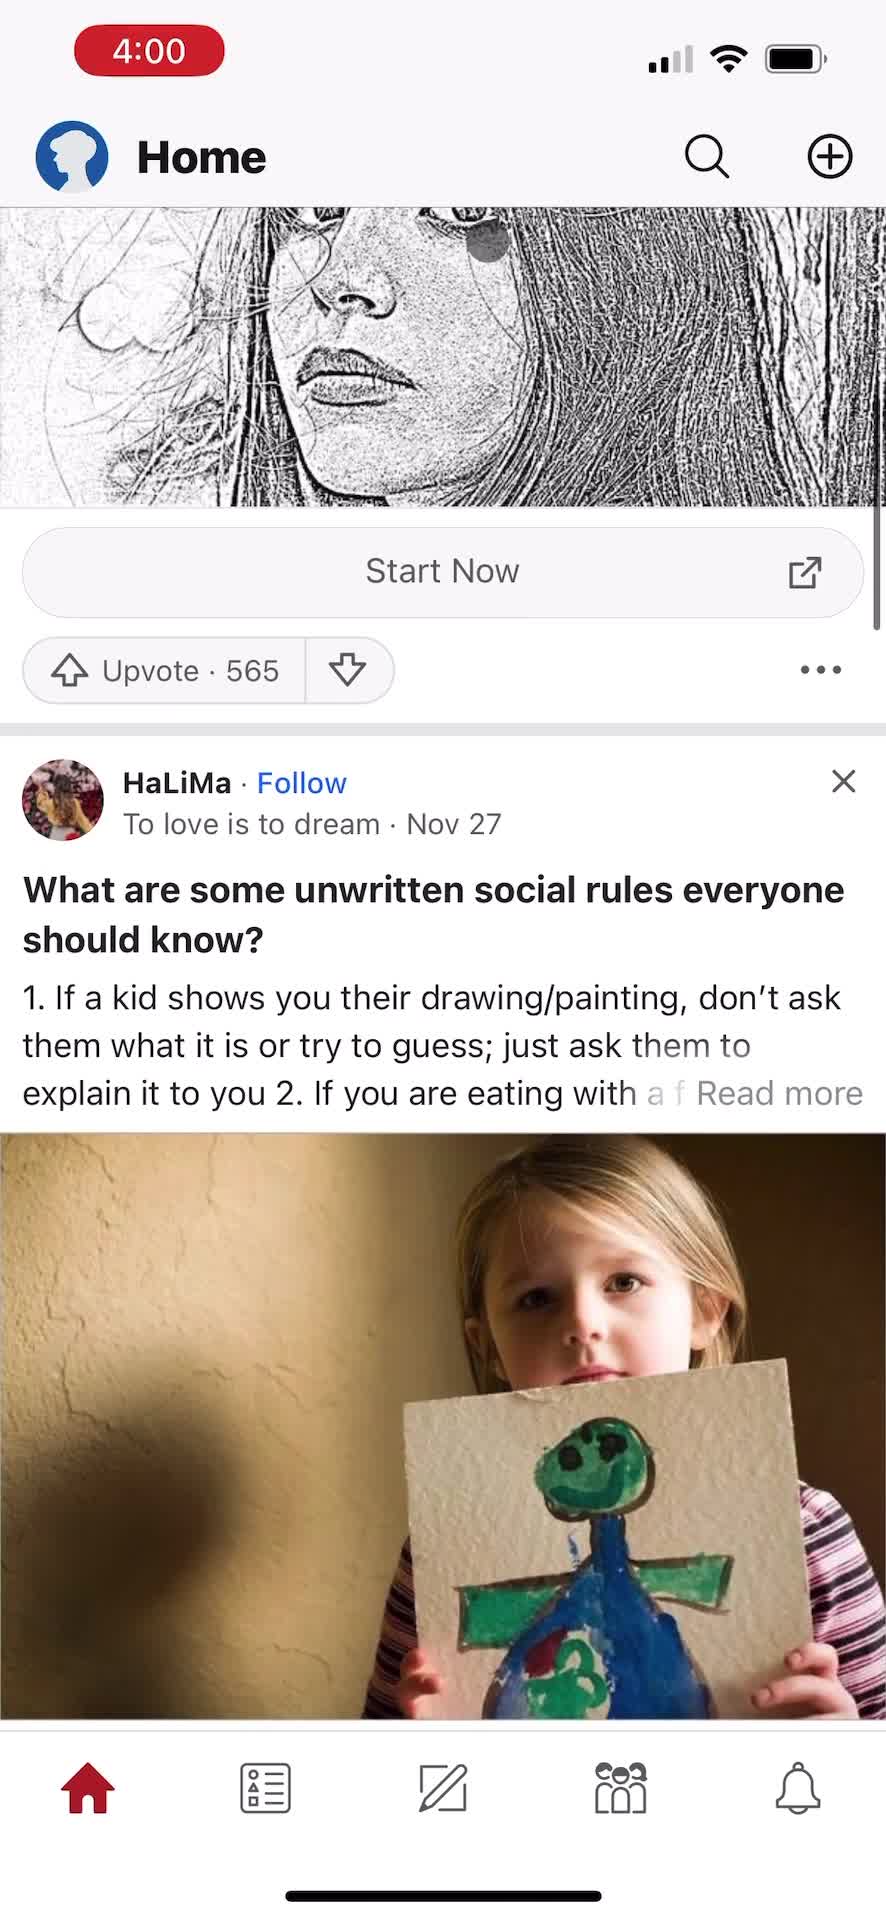Tap the Start Now button
The image size is (886, 1920).
(x=443, y=572)
